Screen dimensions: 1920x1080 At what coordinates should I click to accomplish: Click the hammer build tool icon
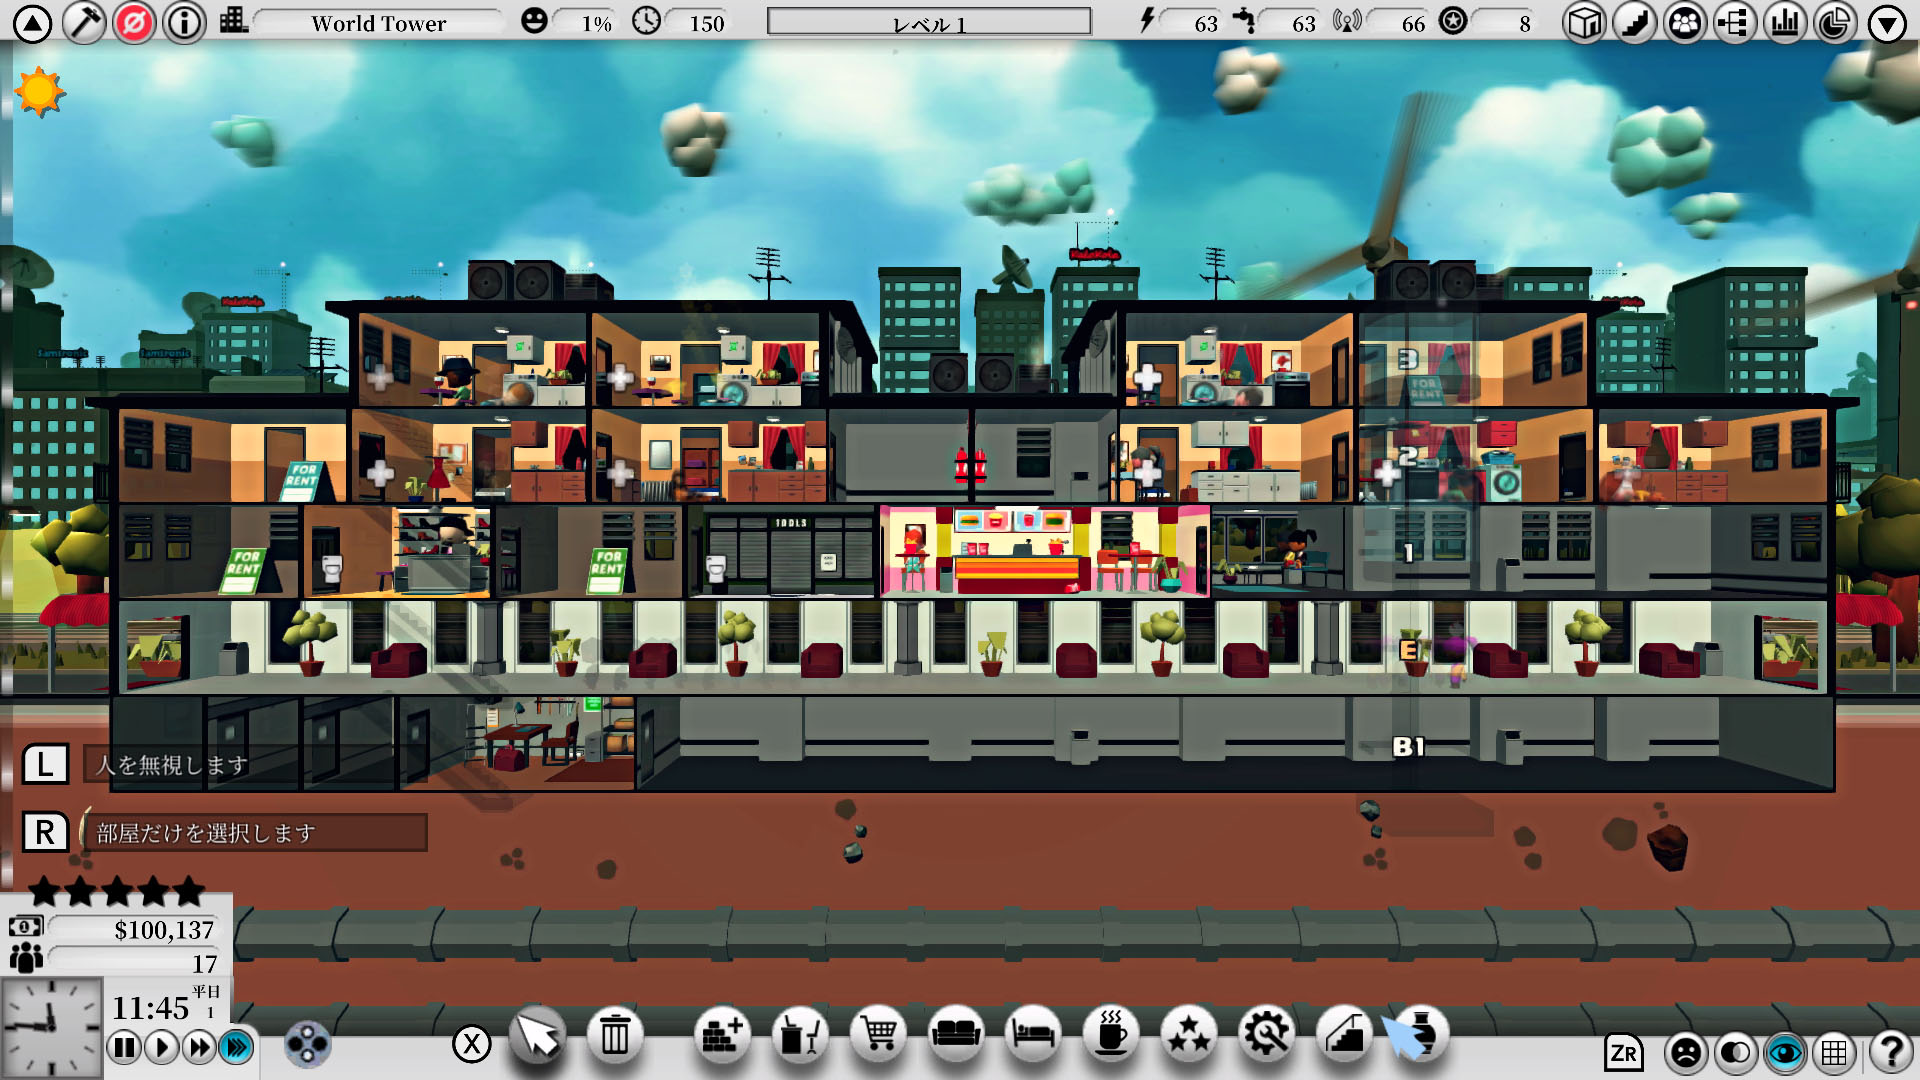coord(84,22)
